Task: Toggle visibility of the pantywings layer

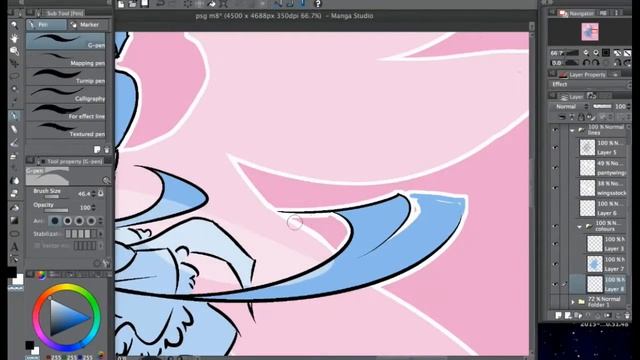Action: pos(555,168)
